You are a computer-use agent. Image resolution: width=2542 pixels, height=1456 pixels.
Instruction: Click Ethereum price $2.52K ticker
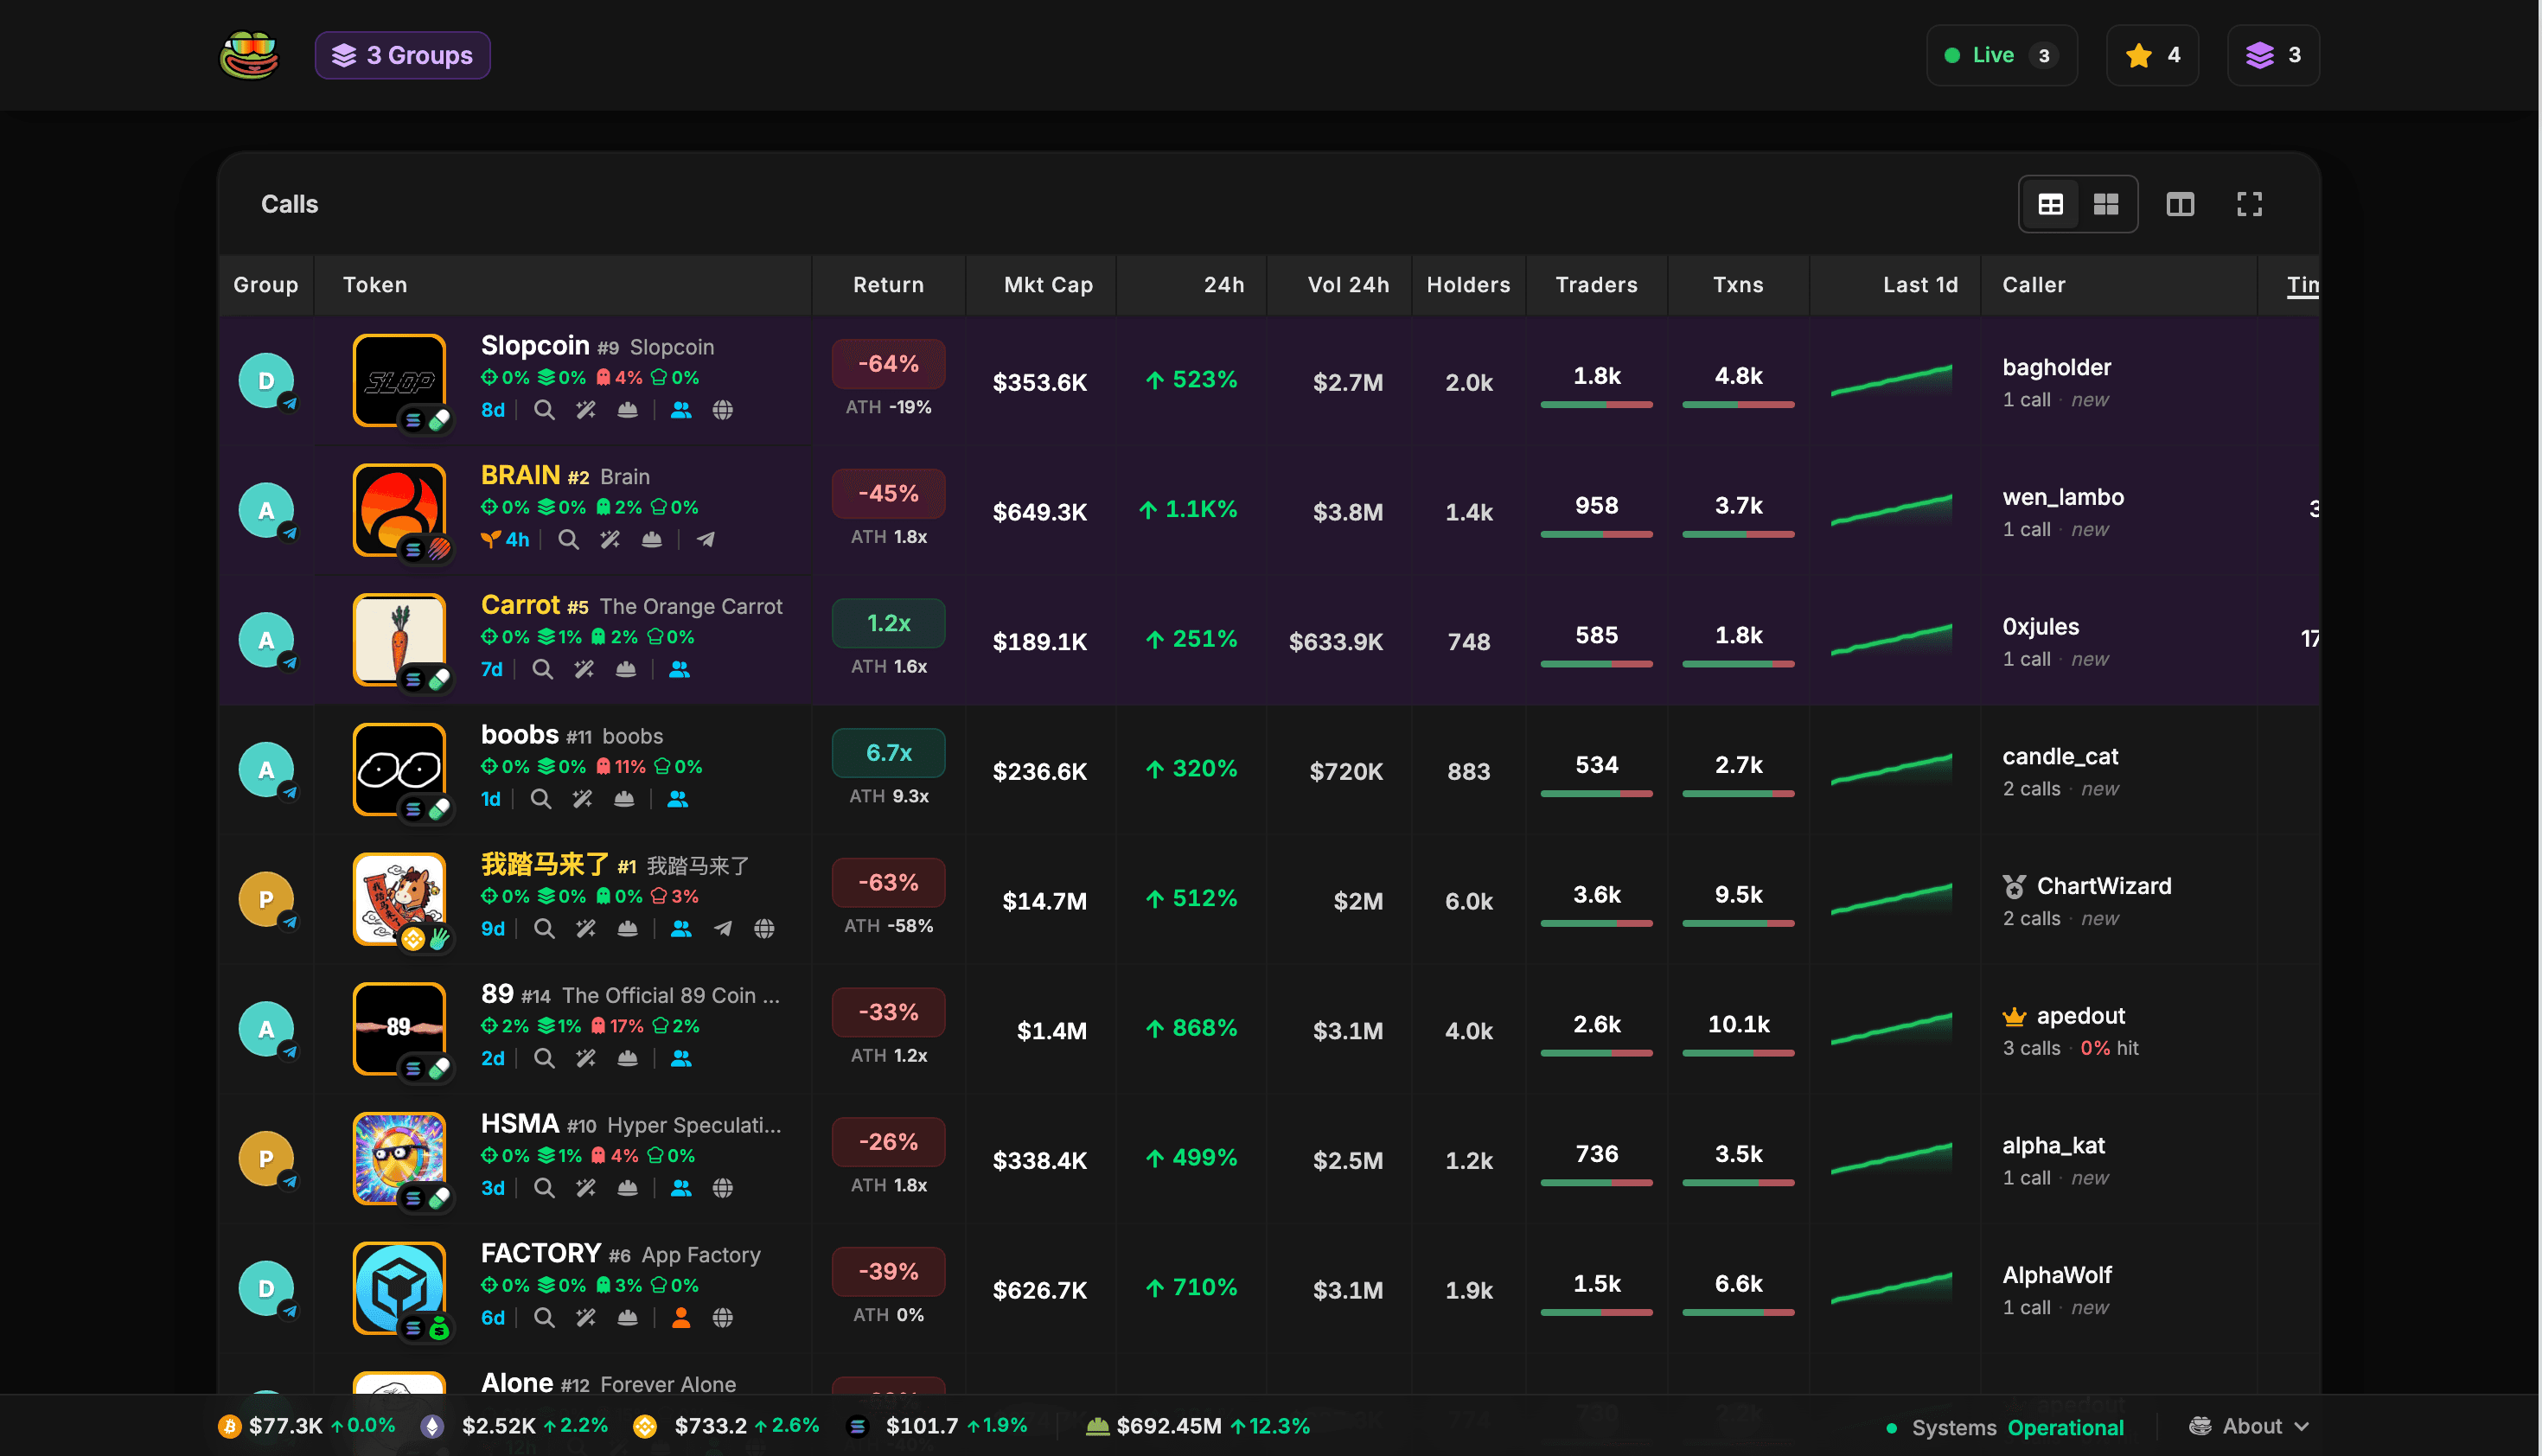pos(515,1426)
